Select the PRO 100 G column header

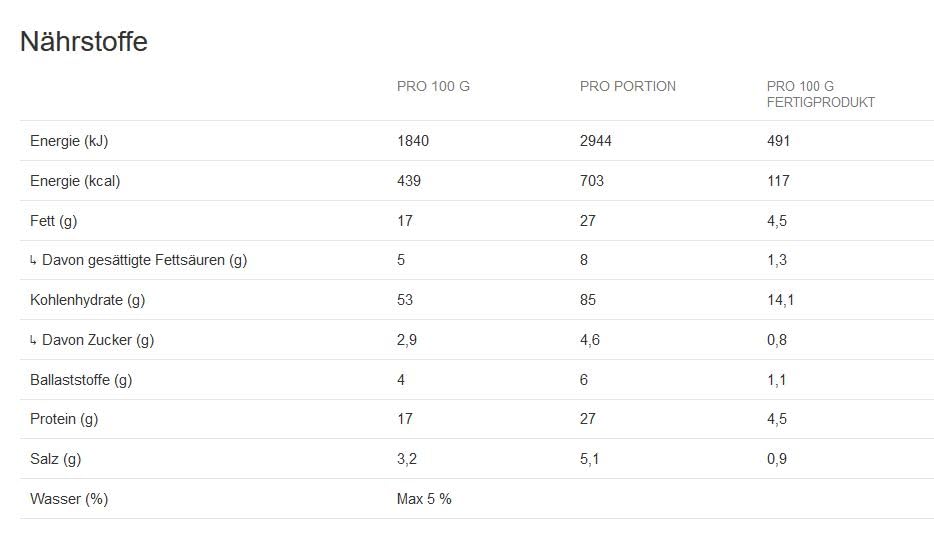[433, 87]
